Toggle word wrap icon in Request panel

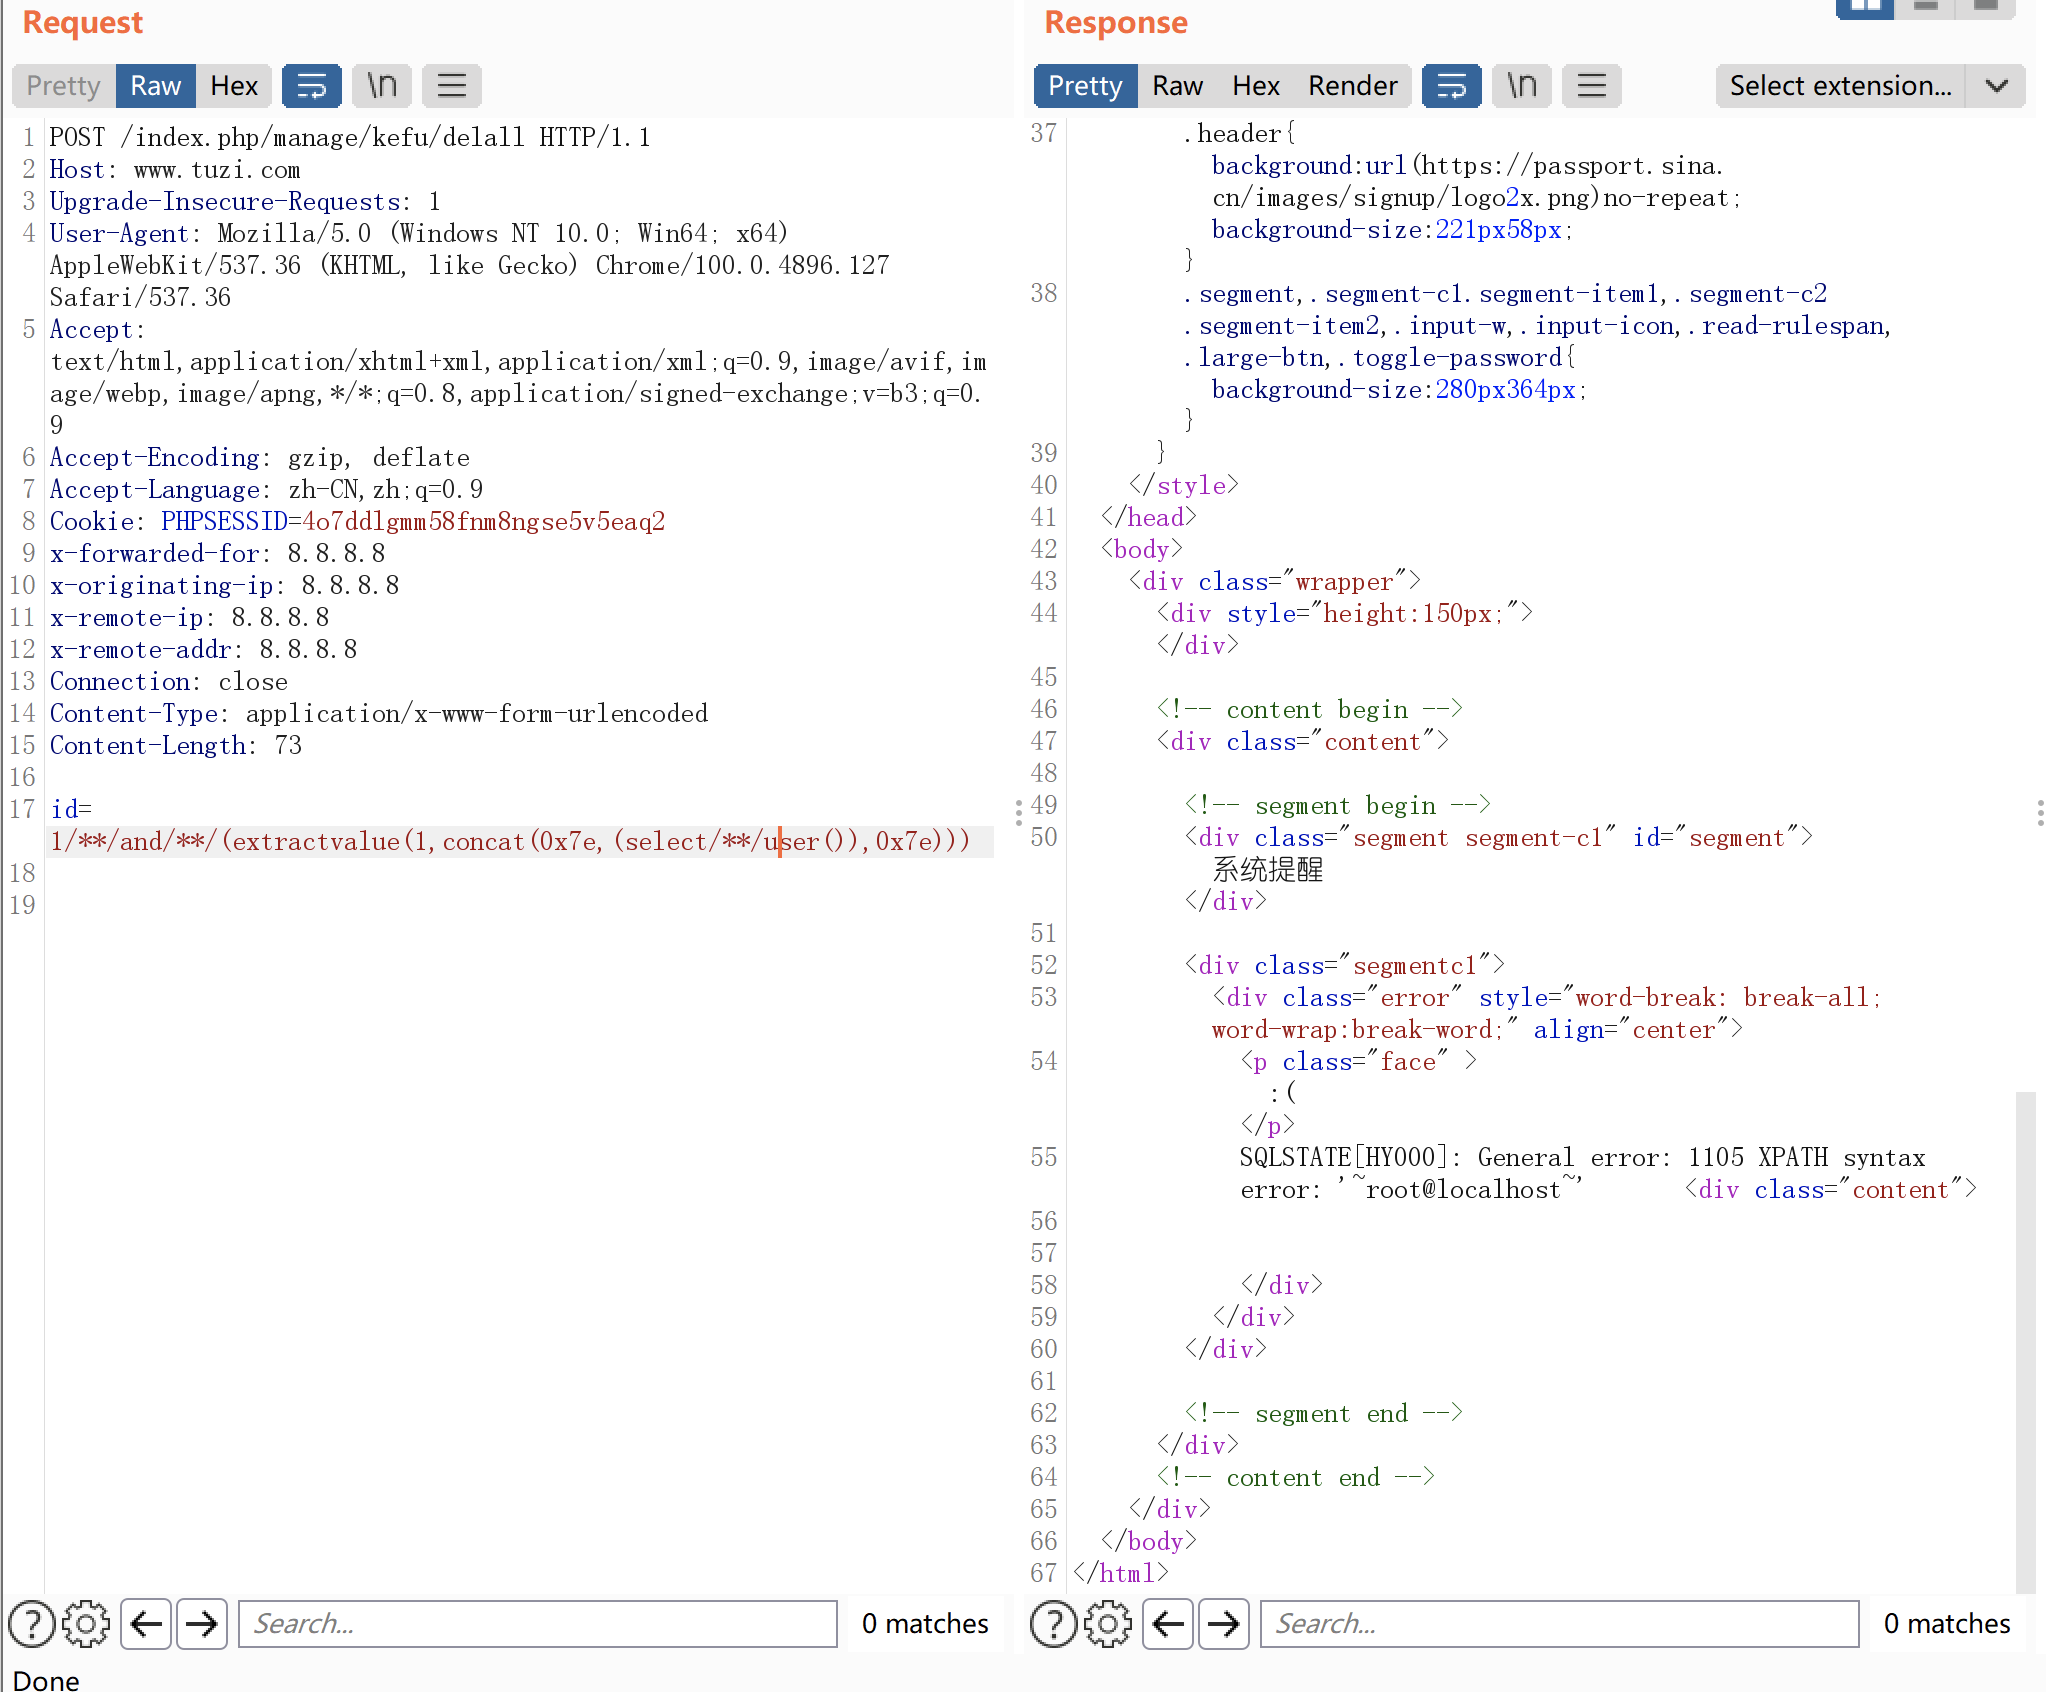click(311, 86)
